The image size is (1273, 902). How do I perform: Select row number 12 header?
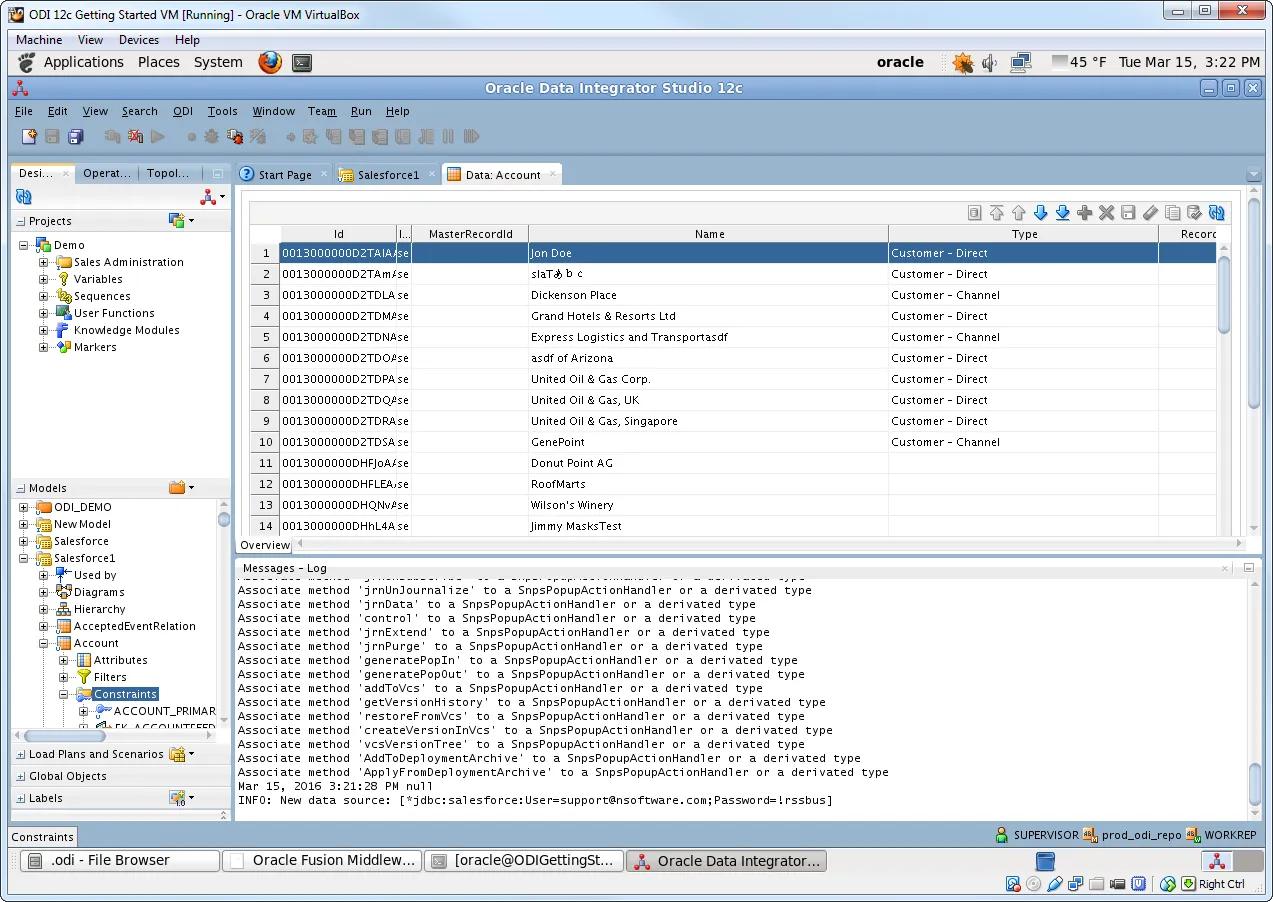[x=266, y=484]
